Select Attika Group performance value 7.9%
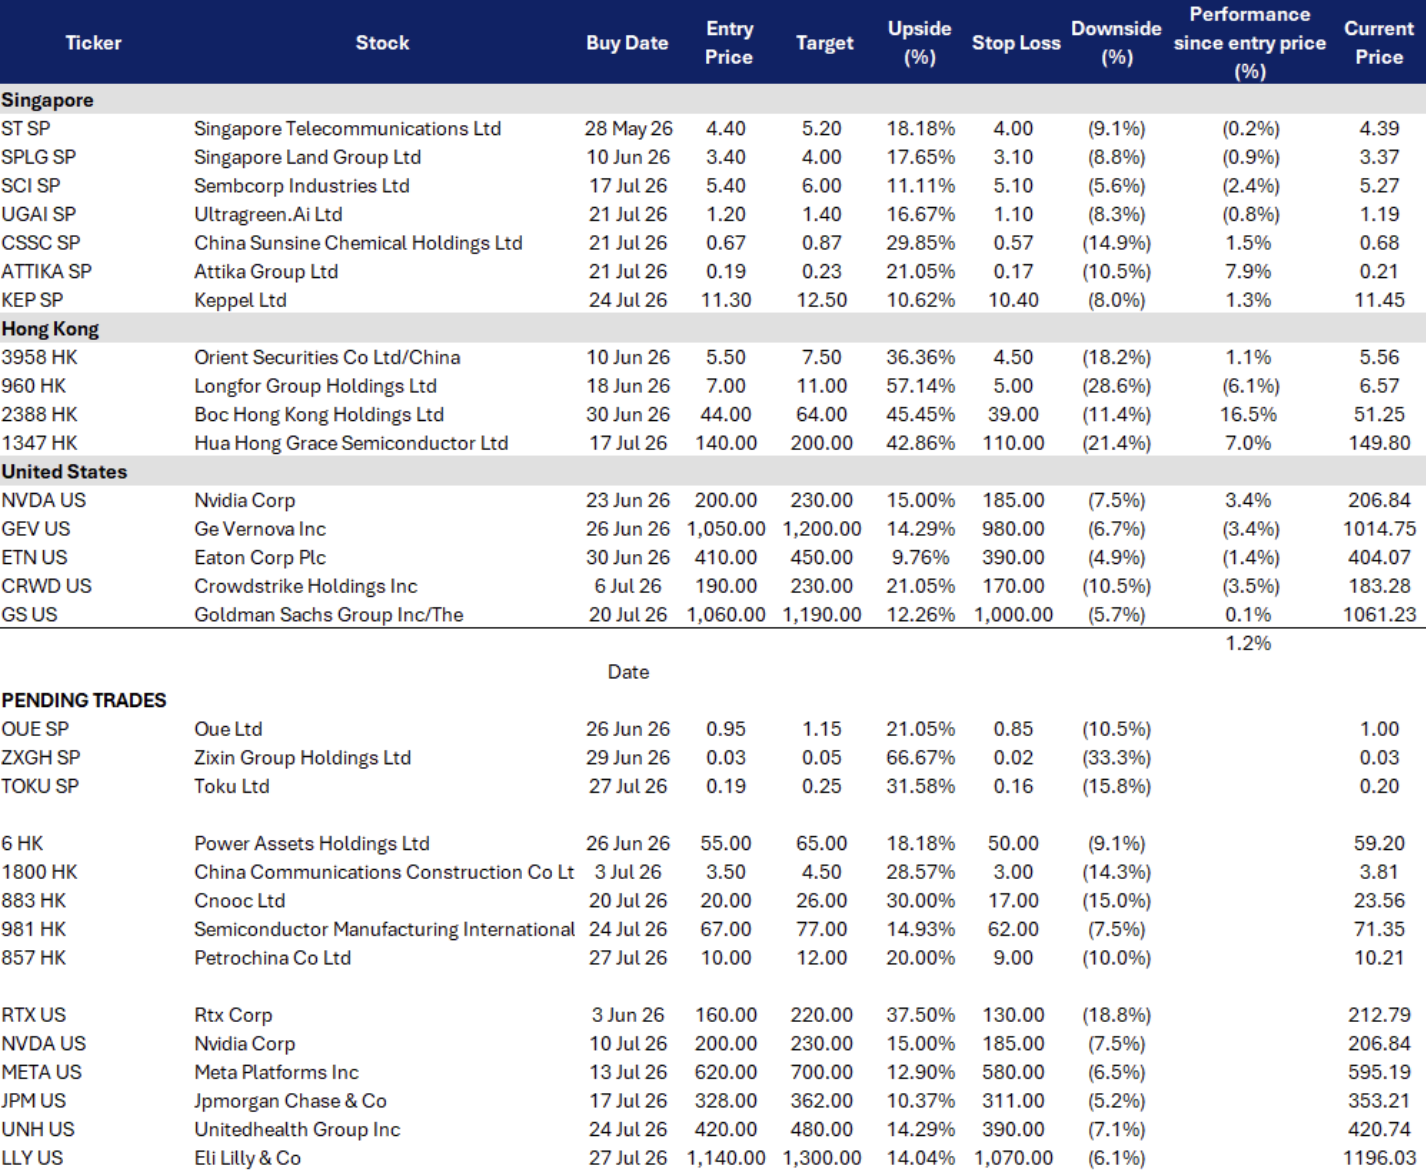Viewport: 1426px width, 1170px height. [x=1248, y=272]
